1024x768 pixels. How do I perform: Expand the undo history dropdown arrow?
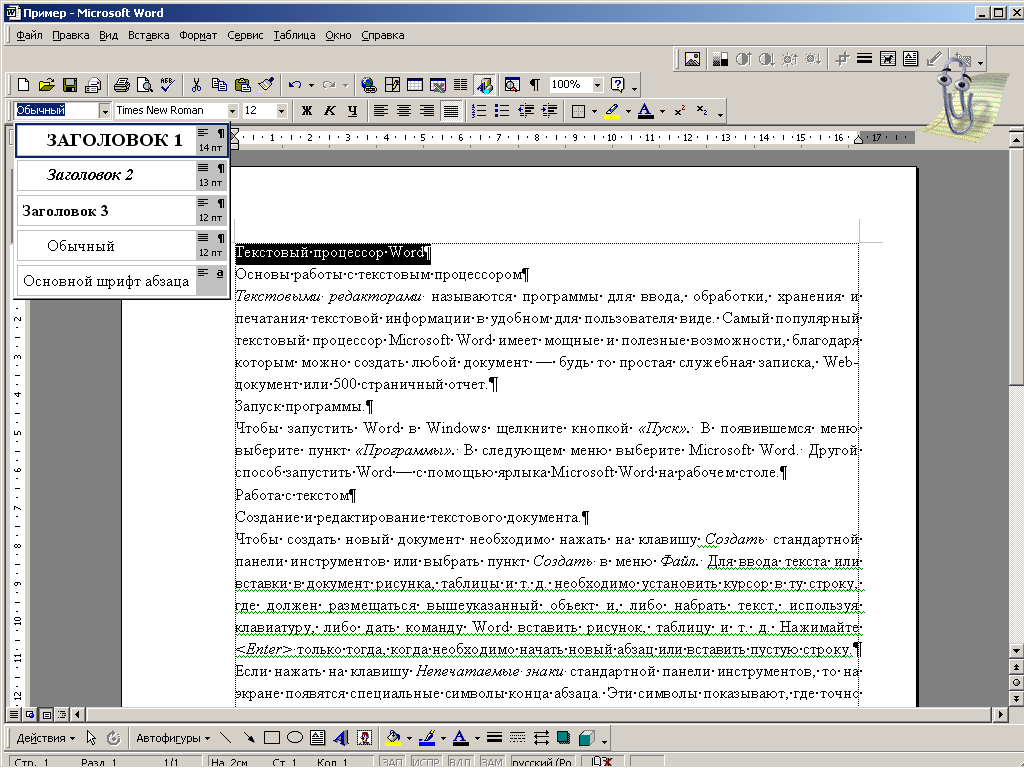pyautogui.click(x=311, y=85)
